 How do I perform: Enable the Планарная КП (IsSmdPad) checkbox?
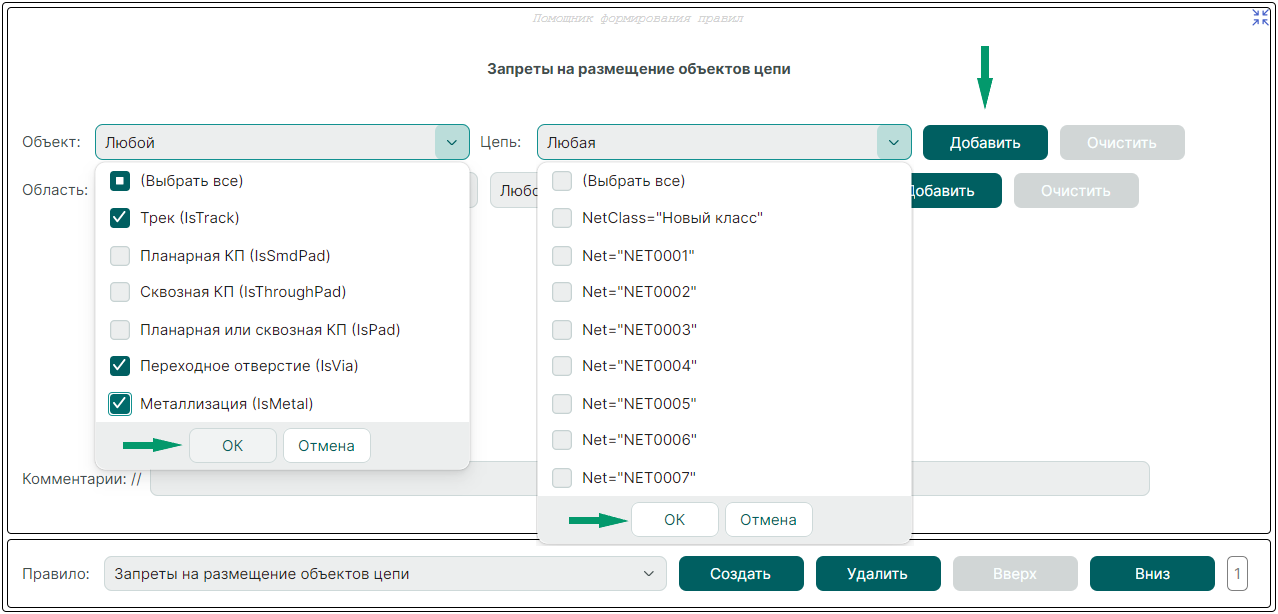coord(120,255)
